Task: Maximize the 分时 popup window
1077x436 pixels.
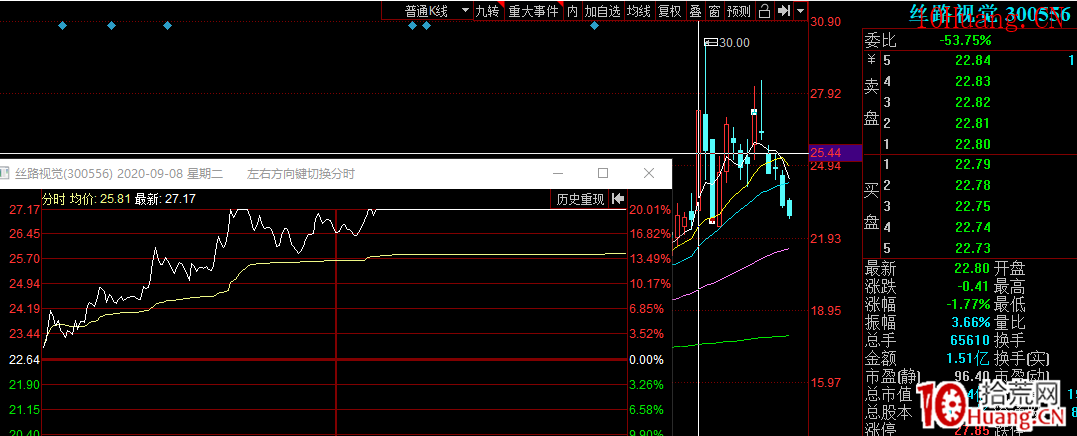Action: pyautogui.click(x=603, y=172)
